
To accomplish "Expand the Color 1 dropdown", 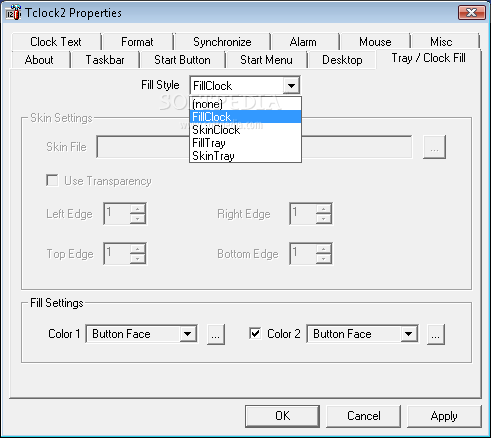I will (x=188, y=334).
